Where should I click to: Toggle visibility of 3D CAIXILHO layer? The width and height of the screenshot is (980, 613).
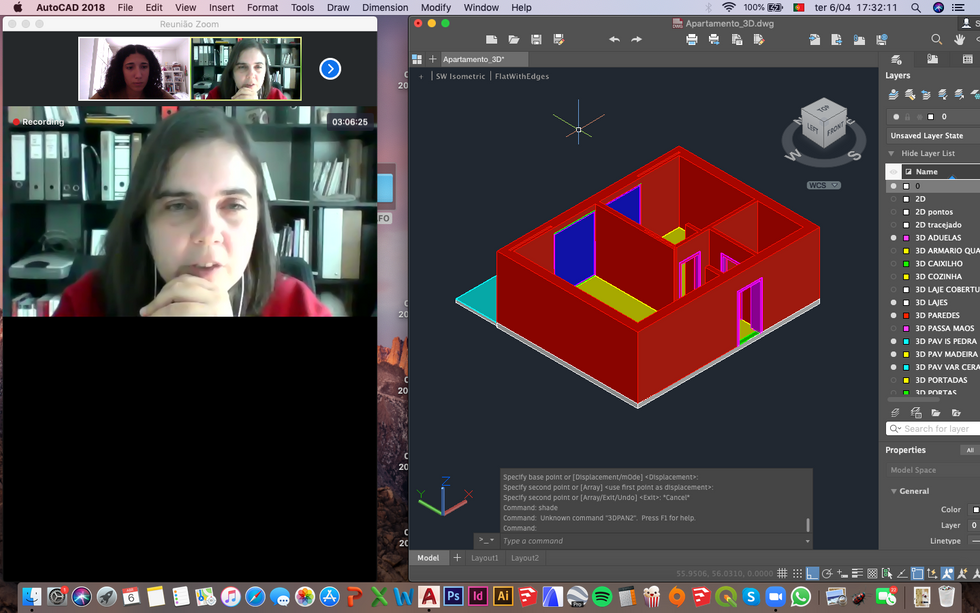[x=893, y=264]
